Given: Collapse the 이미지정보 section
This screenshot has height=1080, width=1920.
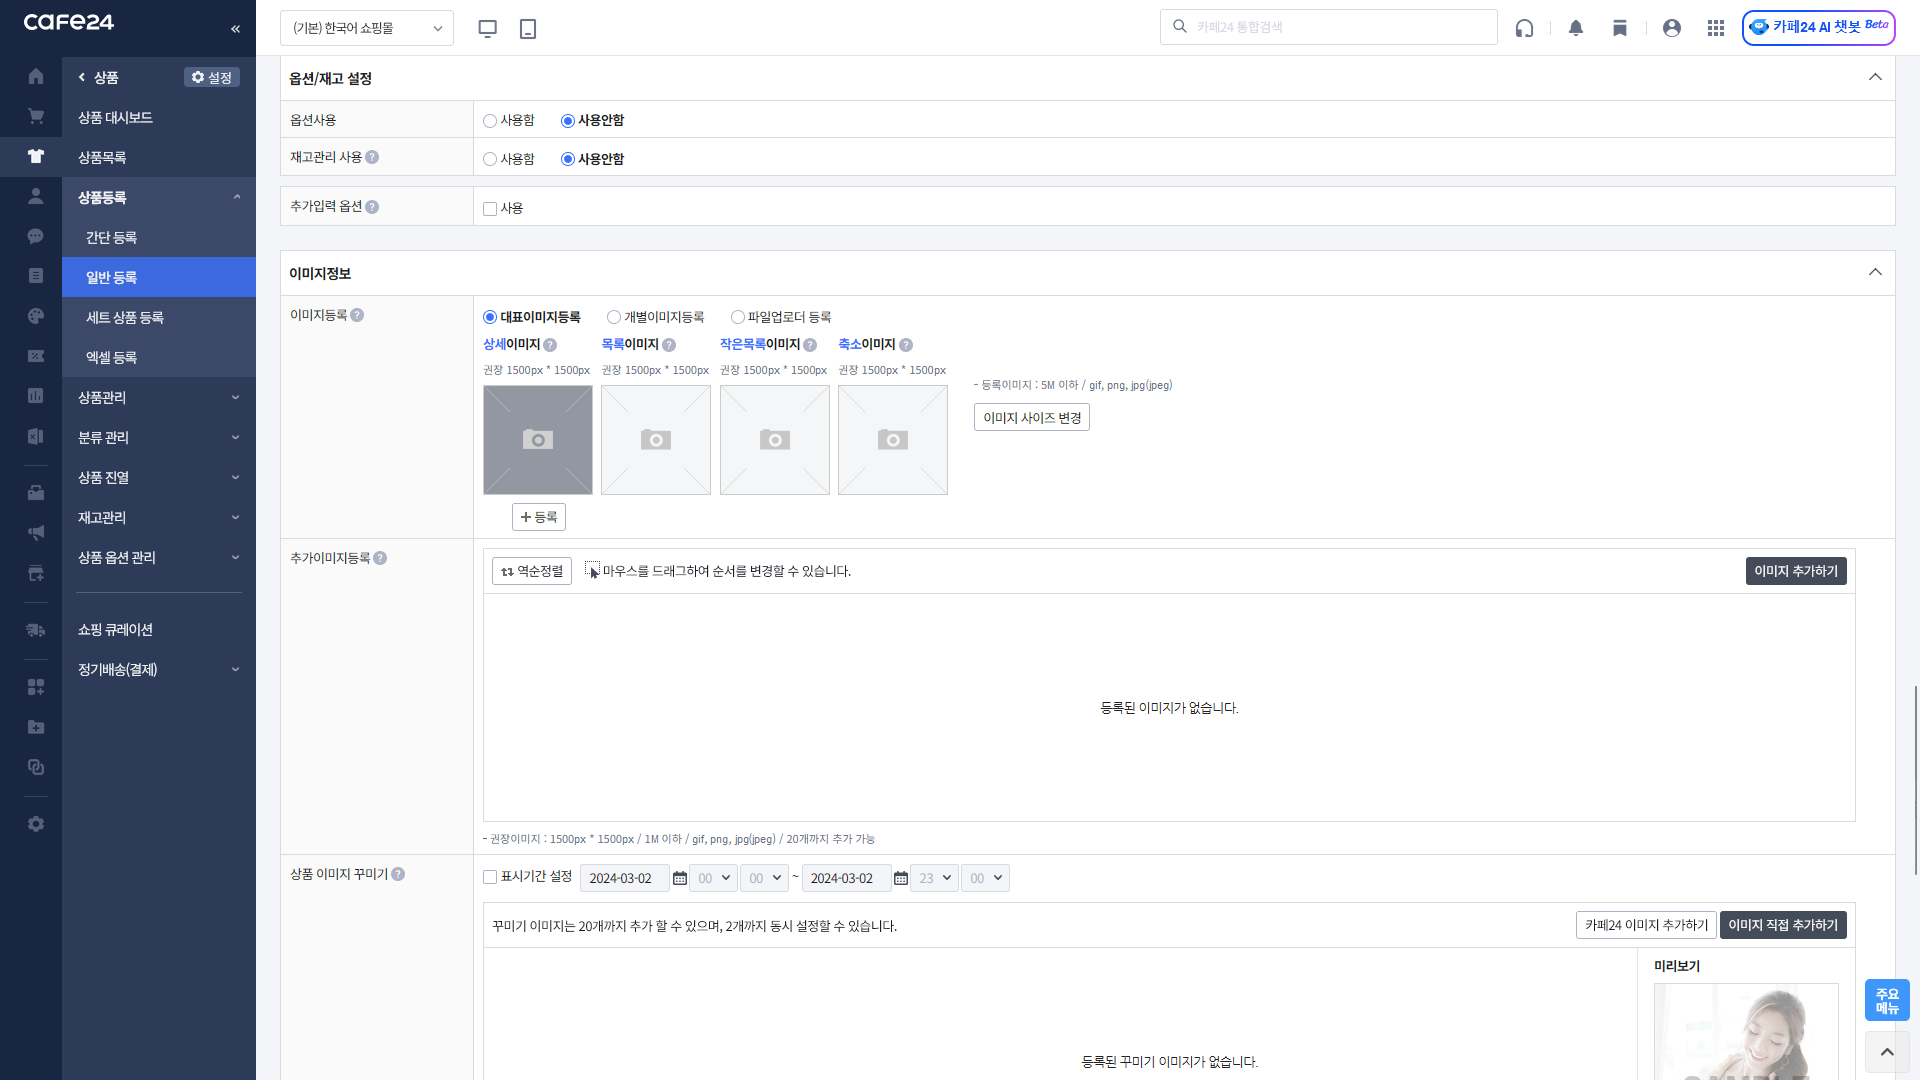Looking at the screenshot, I should coord(1875,272).
